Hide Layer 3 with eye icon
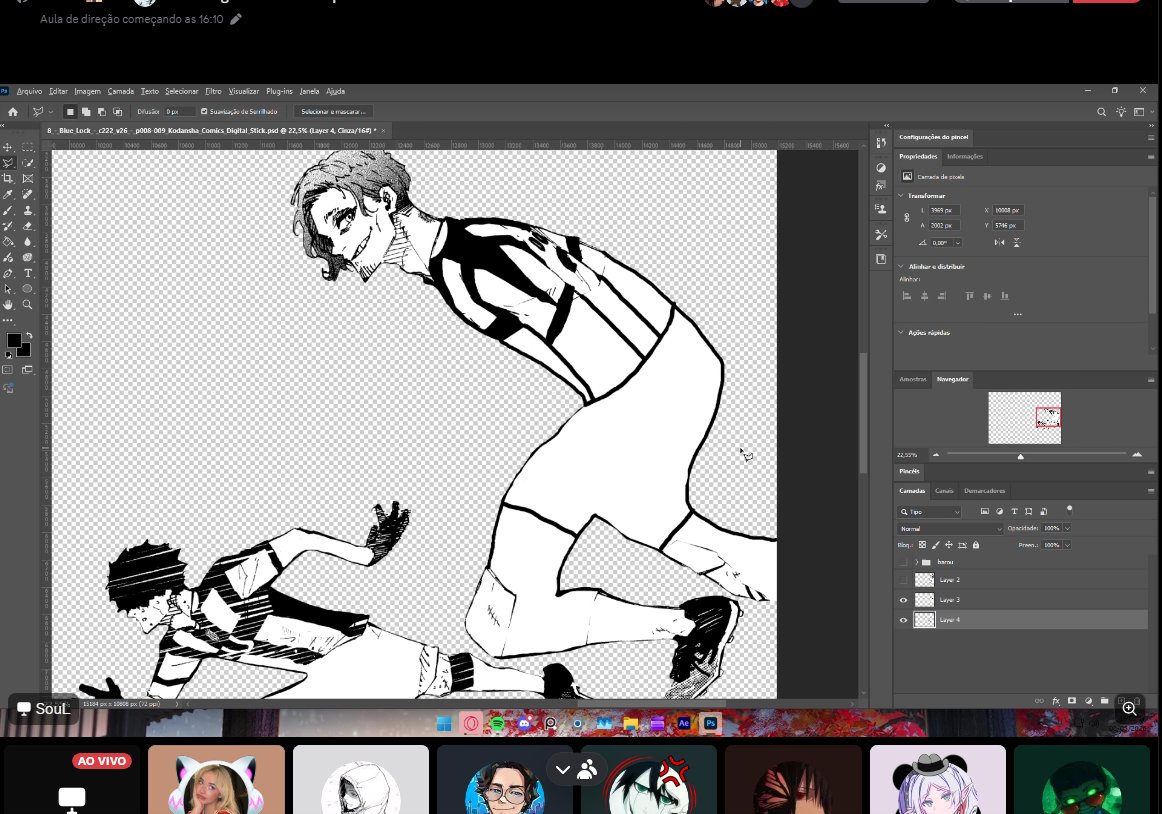Image resolution: width=1162 pixels, height=814 pixels. (903, 600)
